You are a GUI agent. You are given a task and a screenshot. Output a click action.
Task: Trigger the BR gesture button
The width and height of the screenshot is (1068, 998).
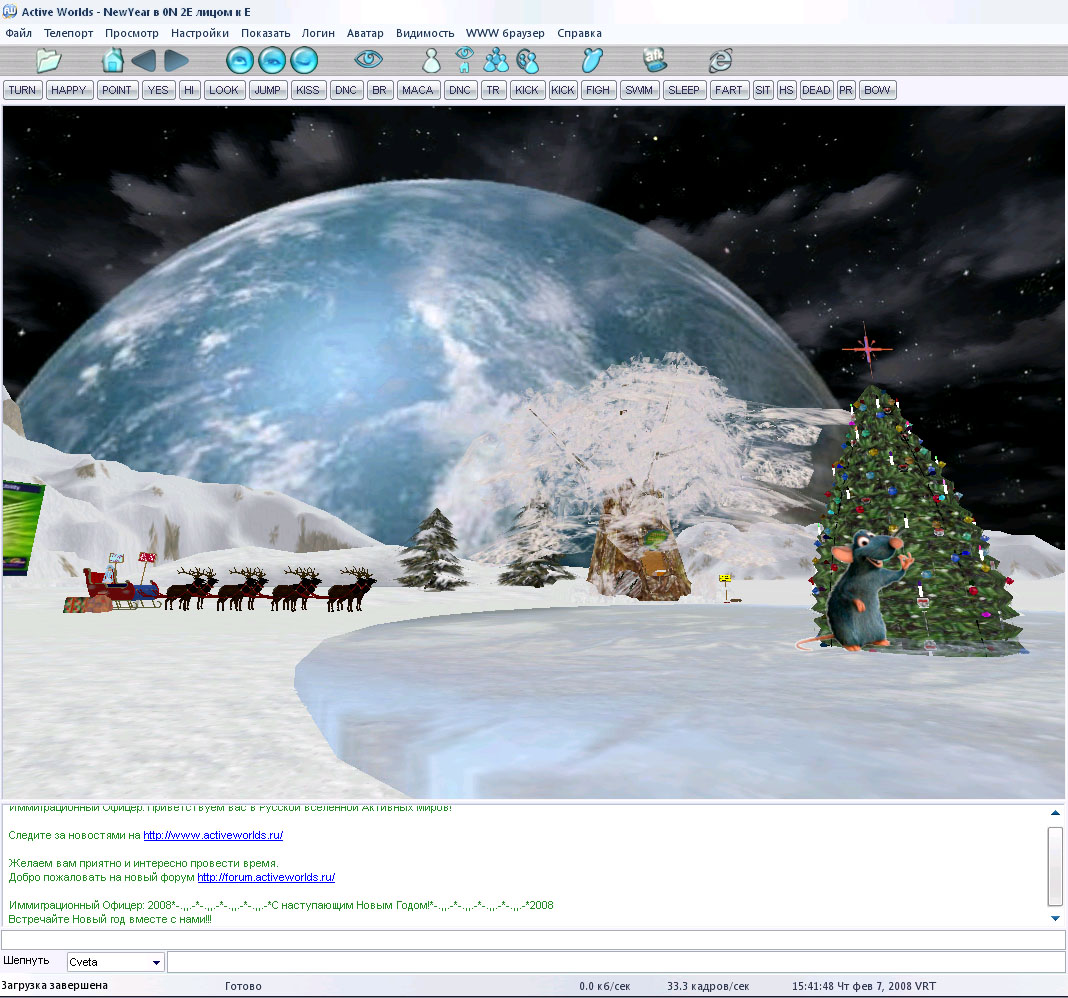[380, 90]
